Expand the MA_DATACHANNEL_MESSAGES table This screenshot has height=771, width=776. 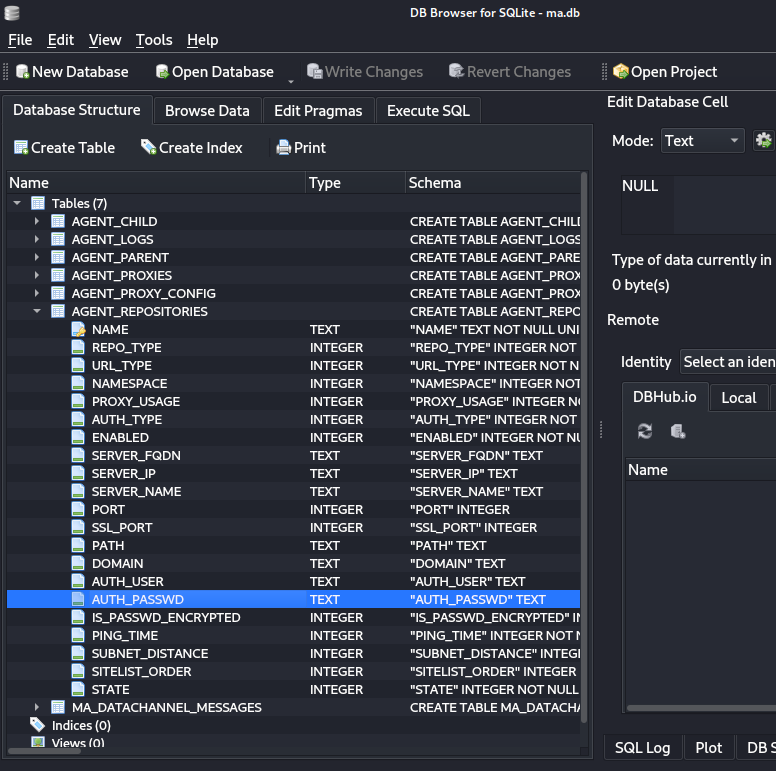pos(37,707)
